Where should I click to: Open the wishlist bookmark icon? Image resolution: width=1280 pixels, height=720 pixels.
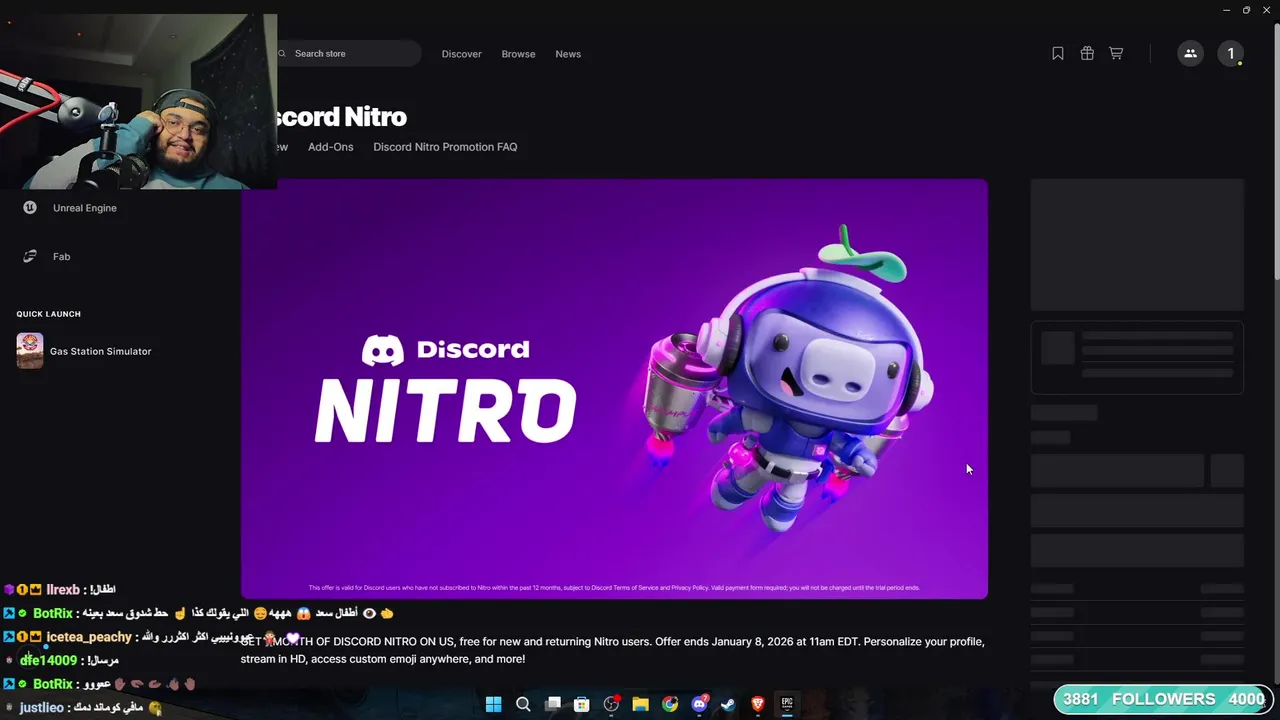tap(1058, 54)
